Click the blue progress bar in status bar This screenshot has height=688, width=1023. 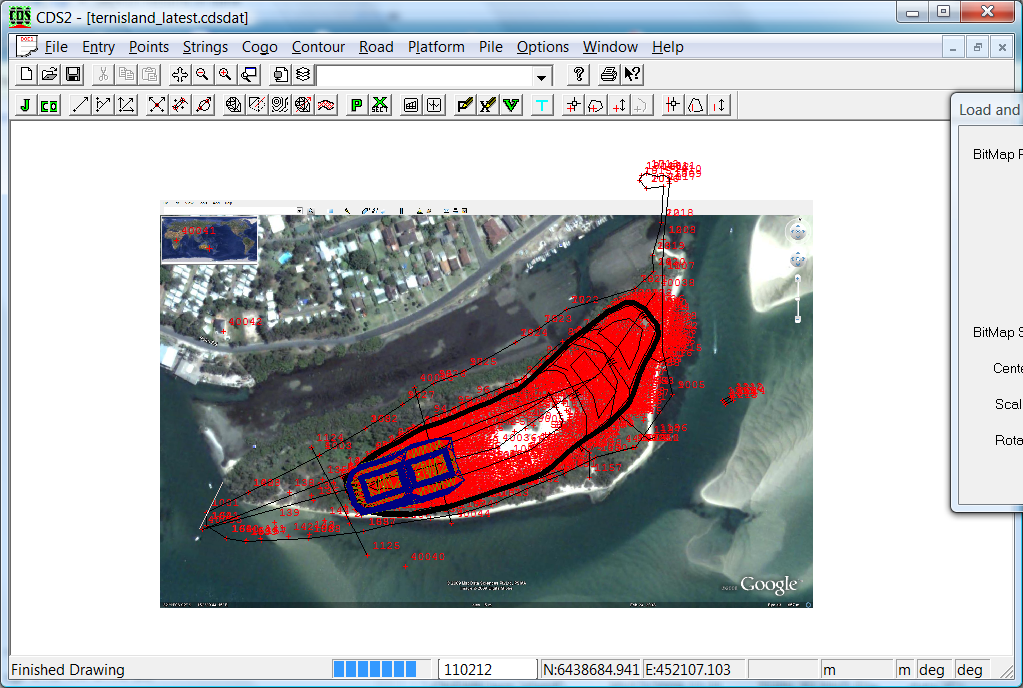(374, 669)
